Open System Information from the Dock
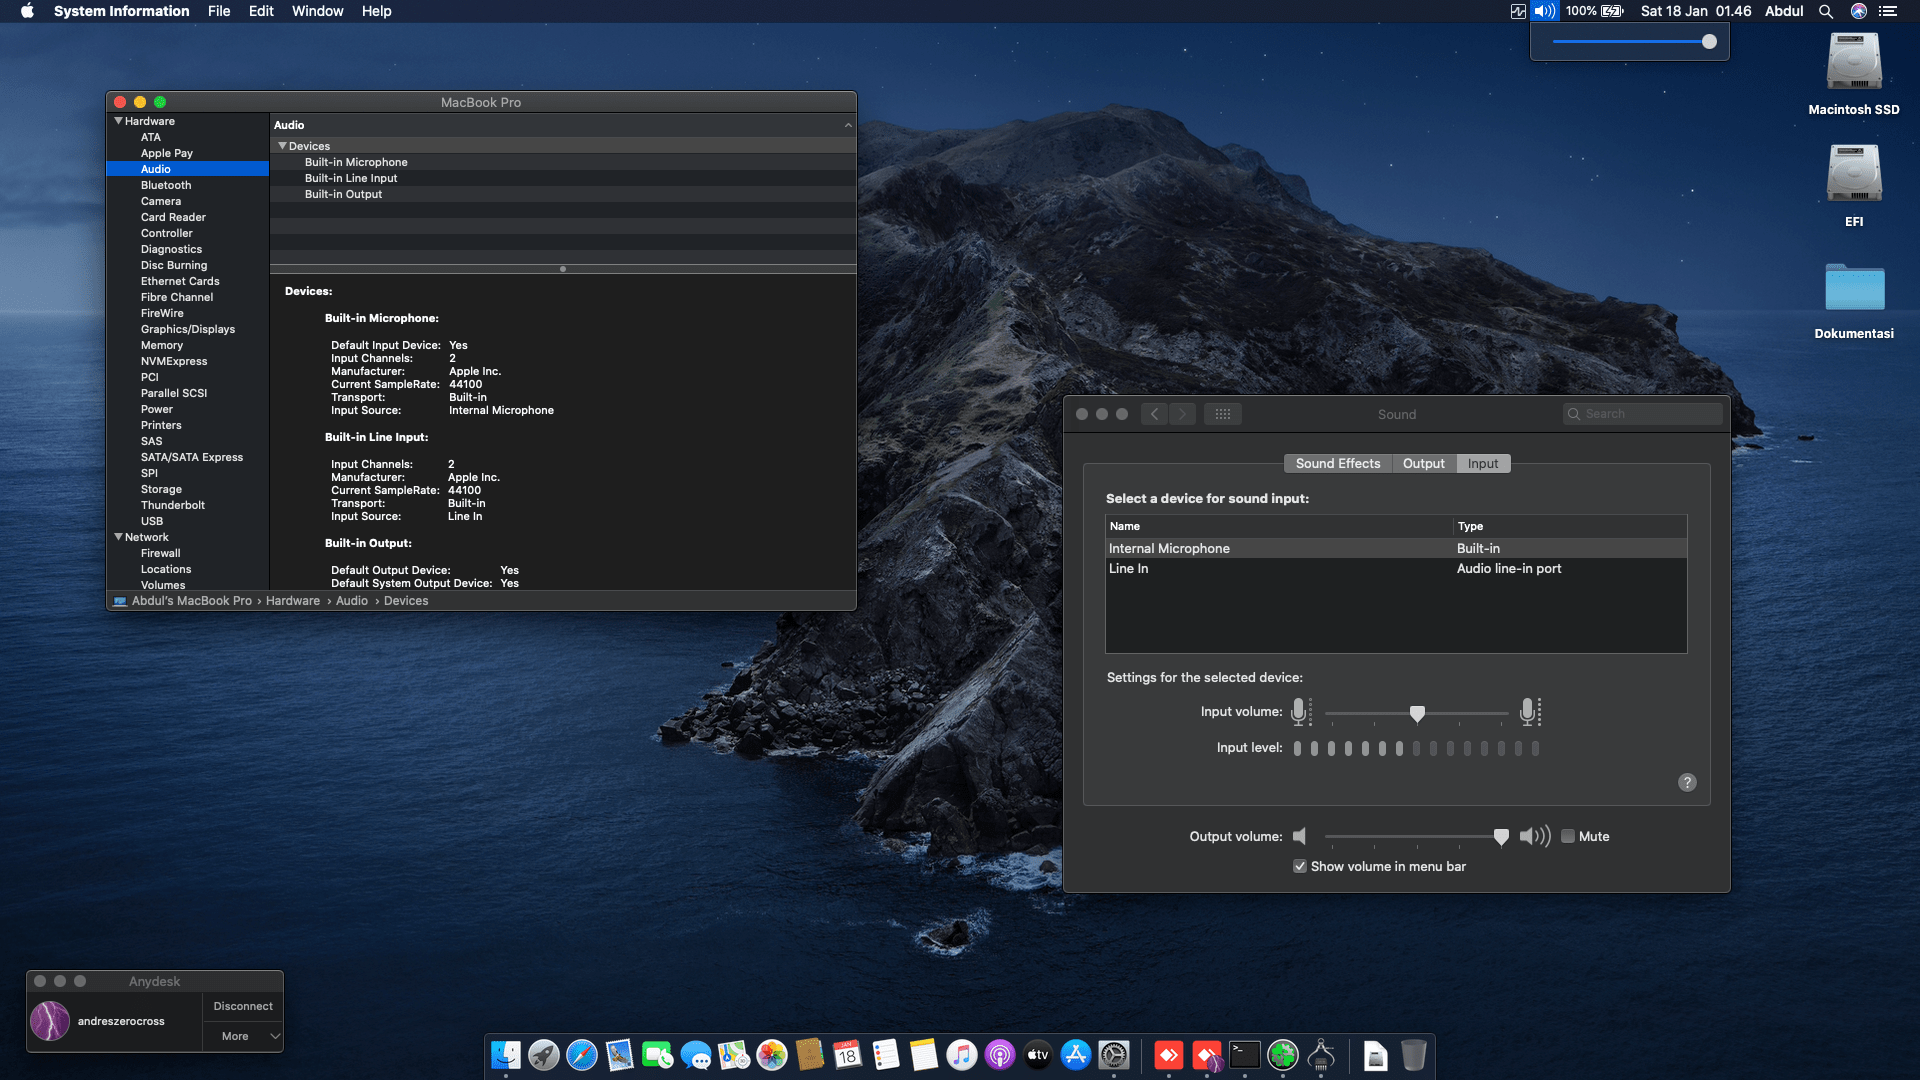This screenshot has height=1080, width=1920. coord(1321,1055)
